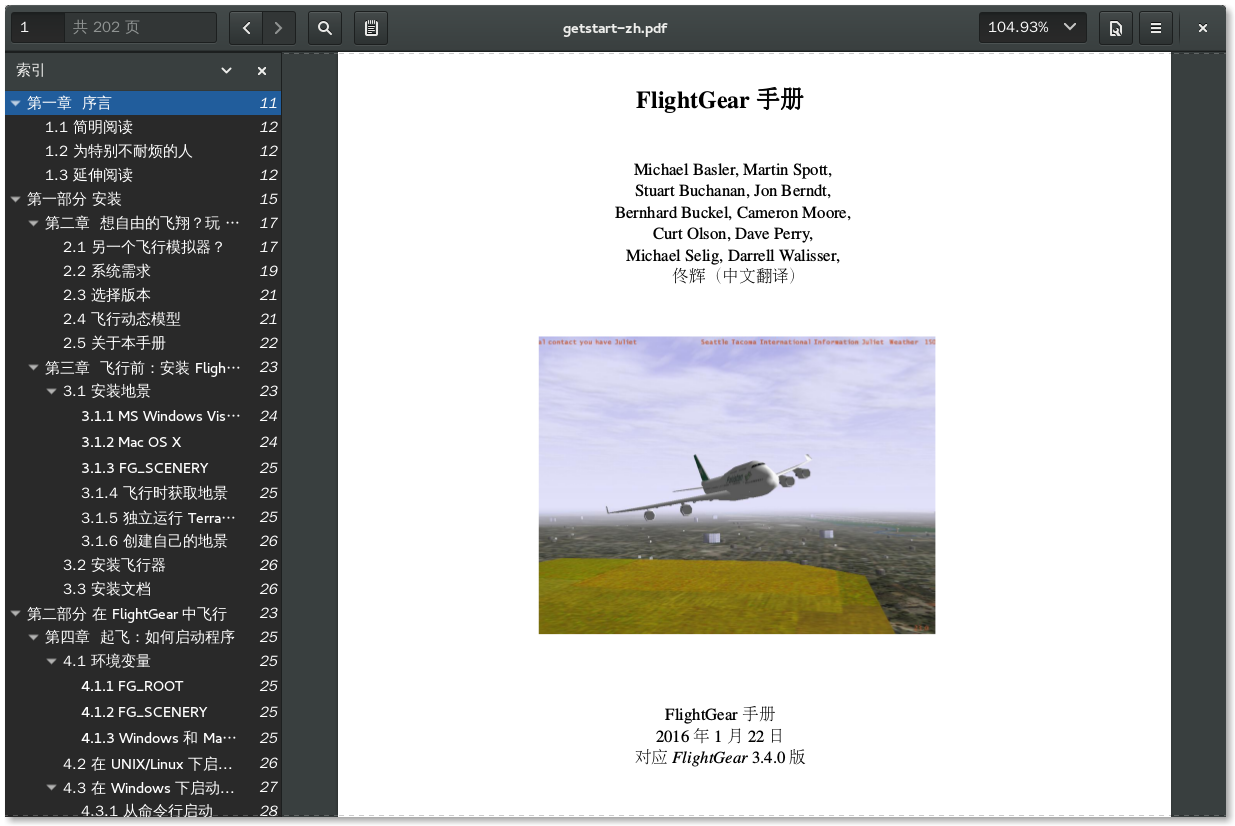Go to the next page
The image size is (1235, 826).
pos(278,28)
